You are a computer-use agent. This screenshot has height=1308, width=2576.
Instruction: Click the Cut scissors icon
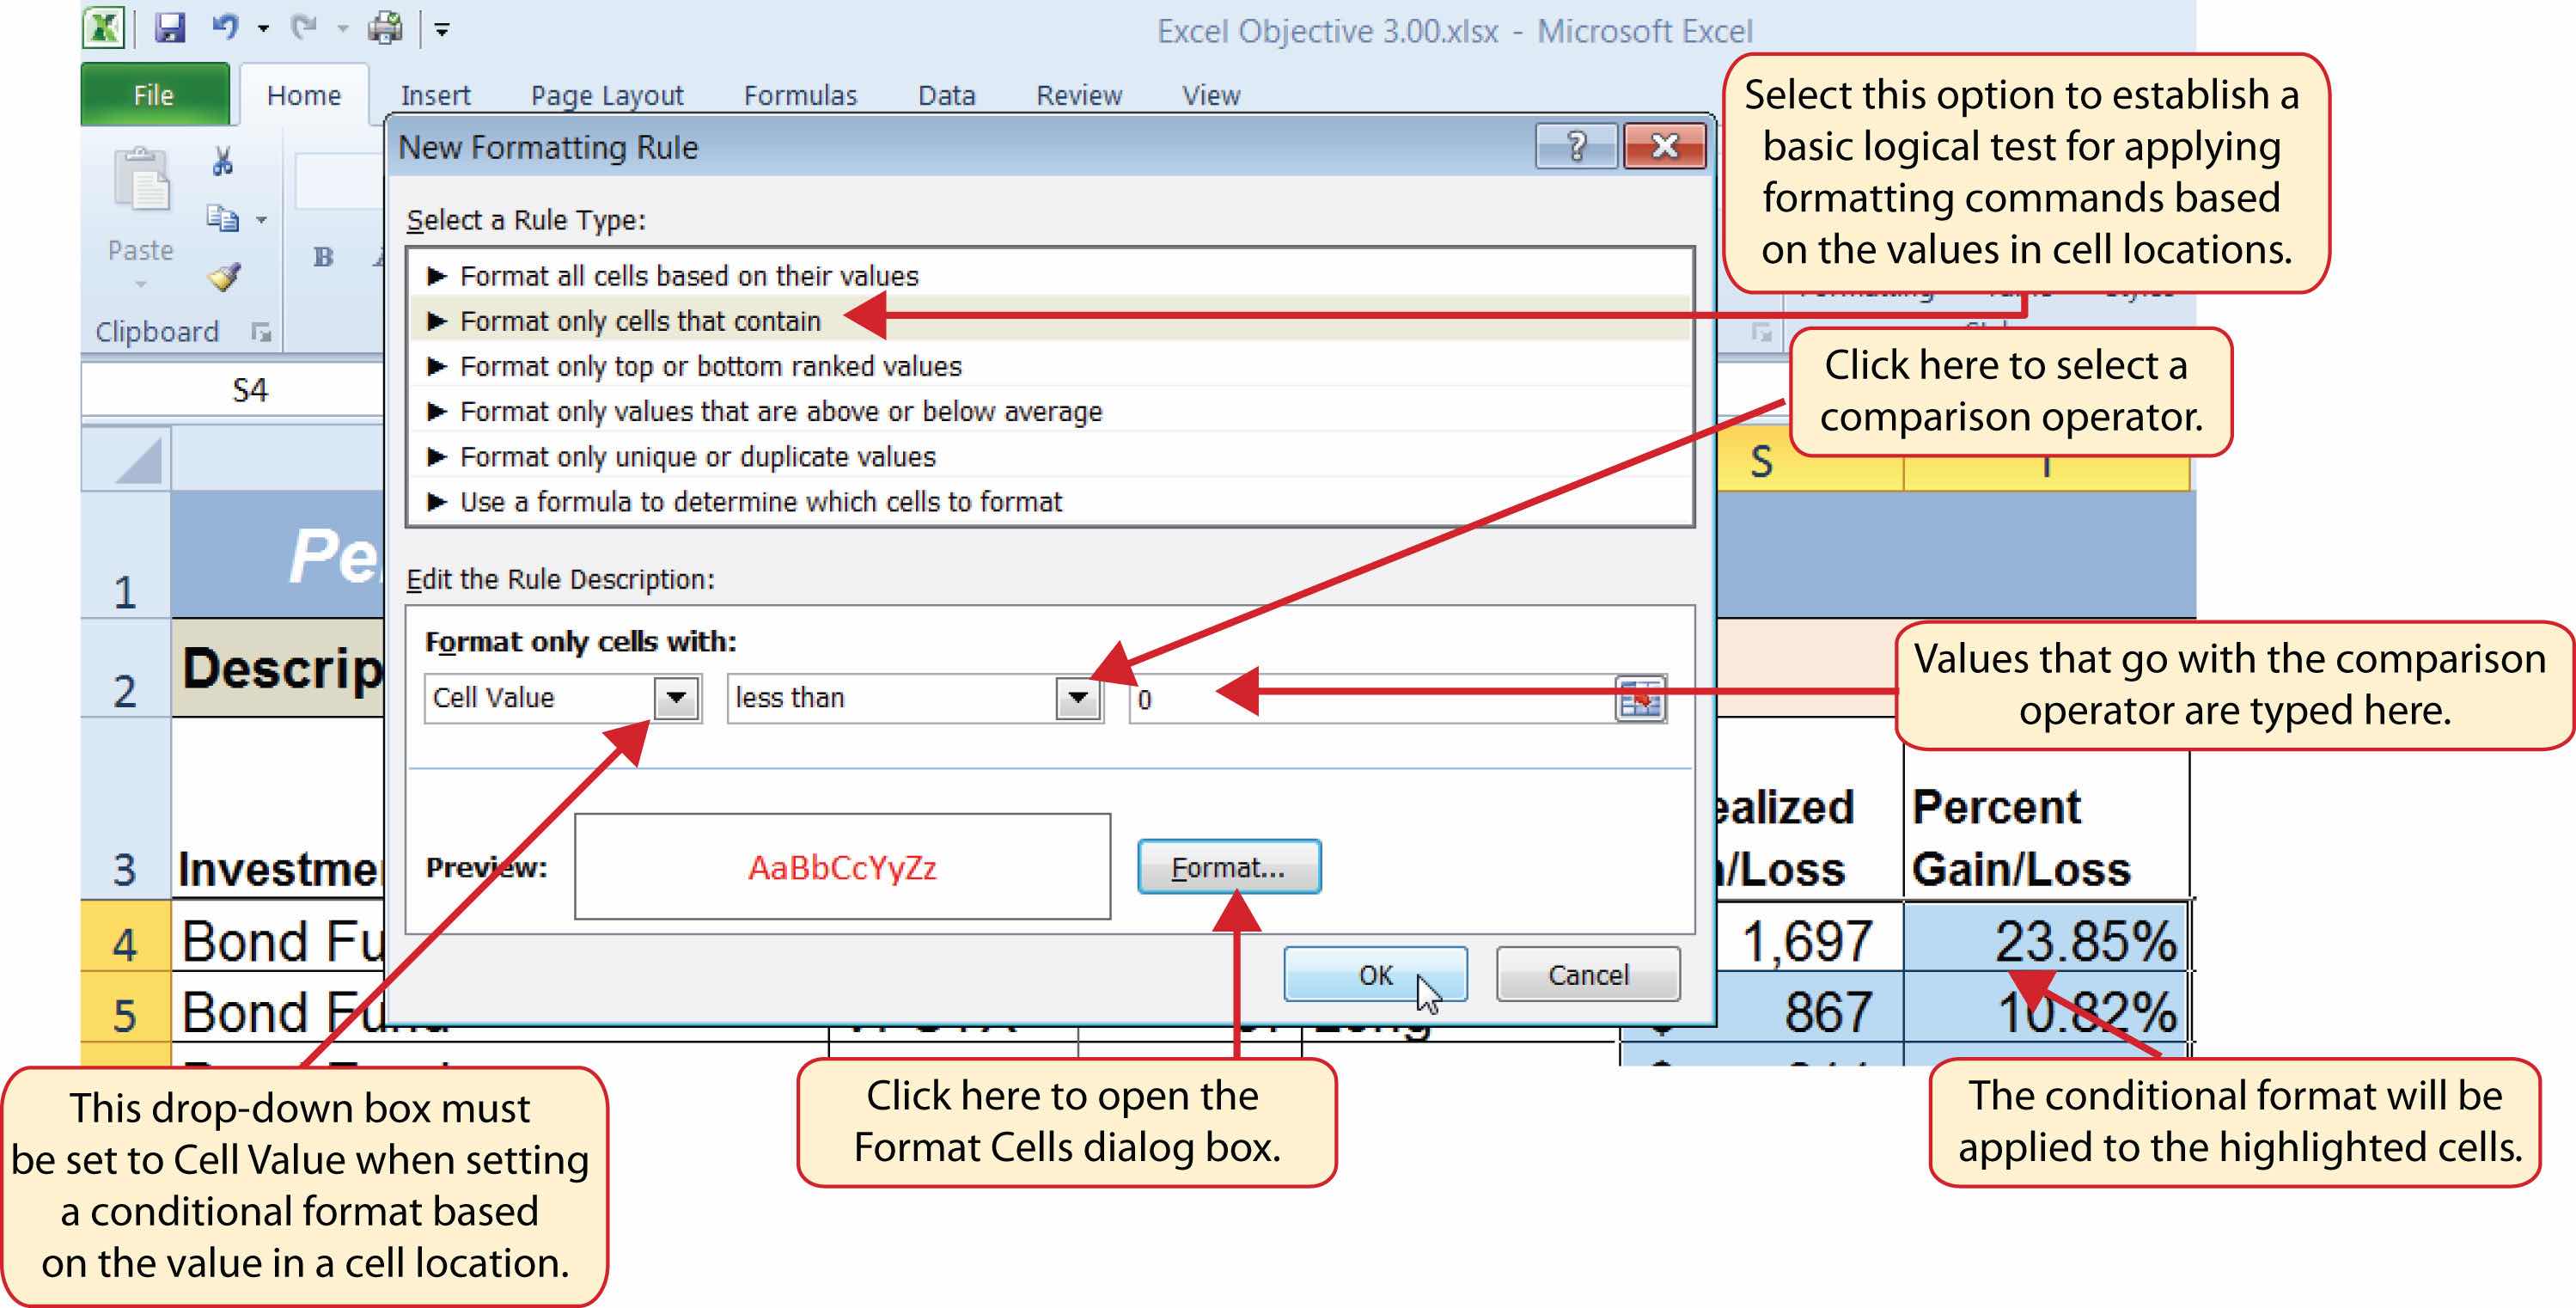click(x=223, y=160)
